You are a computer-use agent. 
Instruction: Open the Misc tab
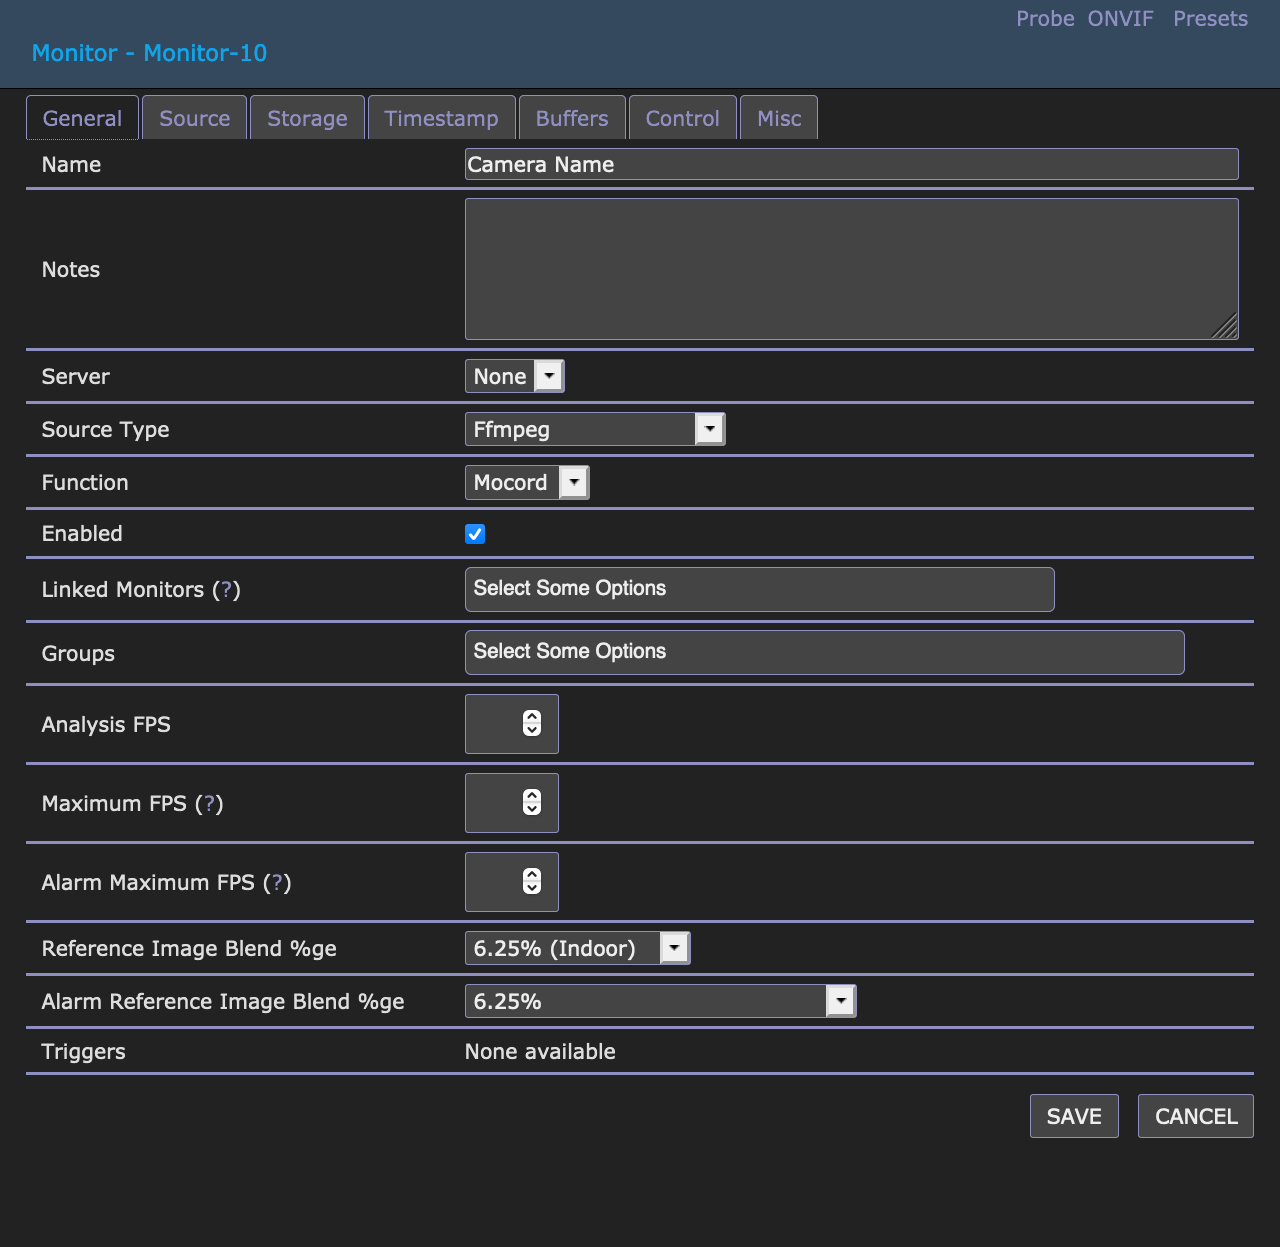[779, 118]
